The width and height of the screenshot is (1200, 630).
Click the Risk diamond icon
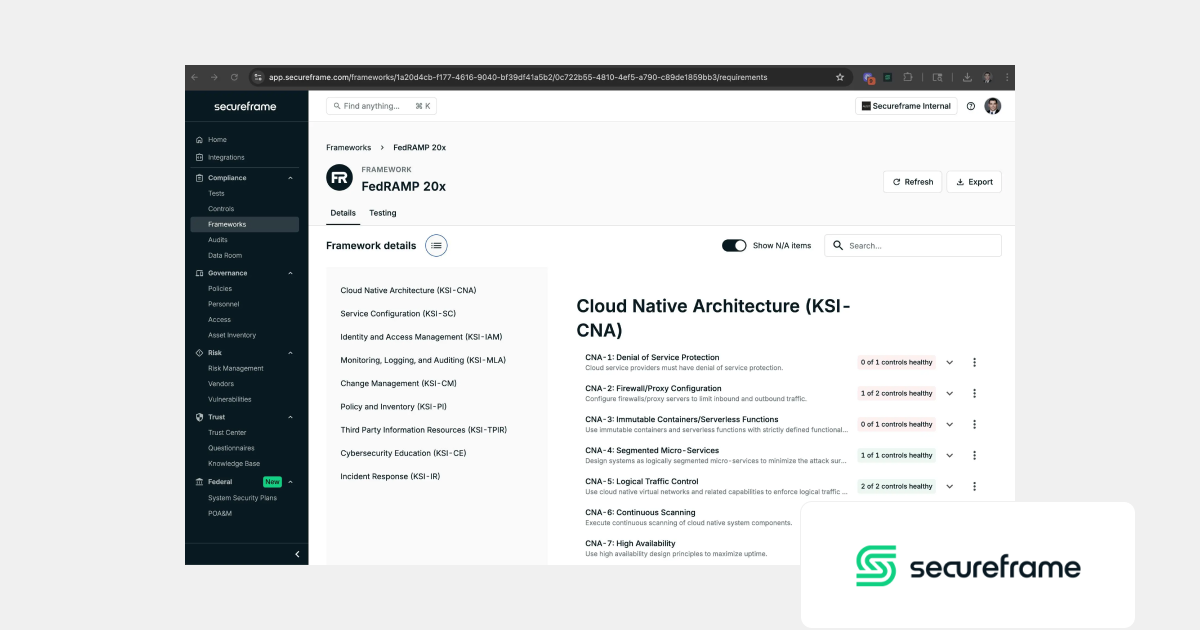click(200, 353)
